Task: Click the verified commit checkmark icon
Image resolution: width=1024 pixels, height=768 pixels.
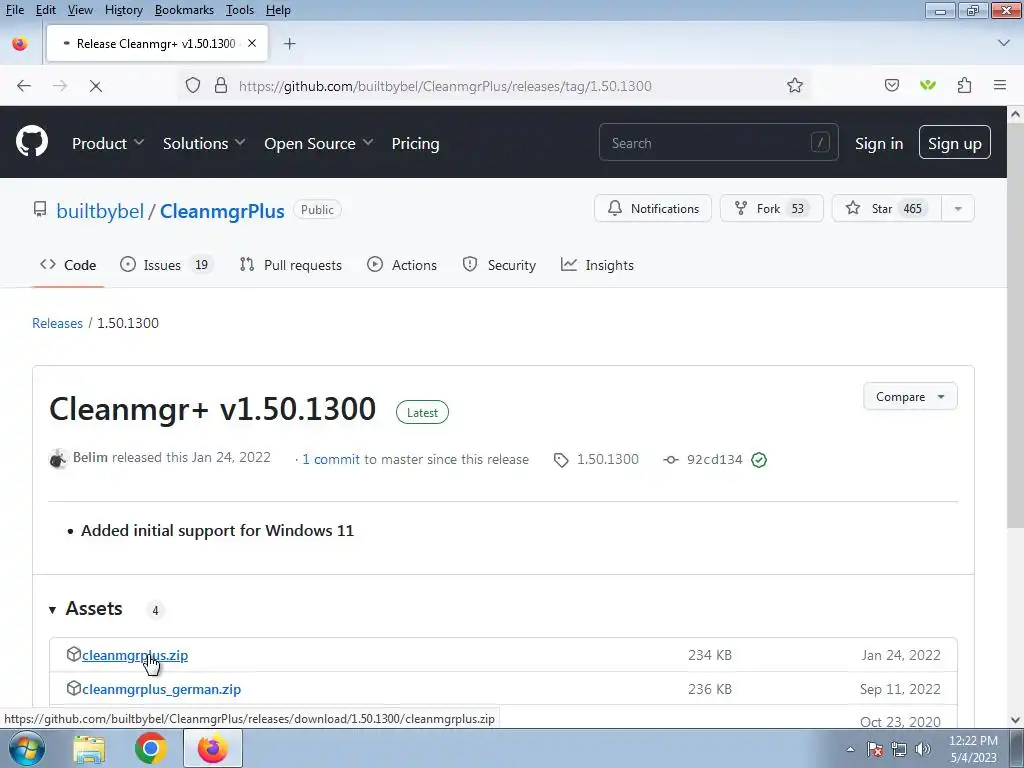Action: tap(759, 460)
